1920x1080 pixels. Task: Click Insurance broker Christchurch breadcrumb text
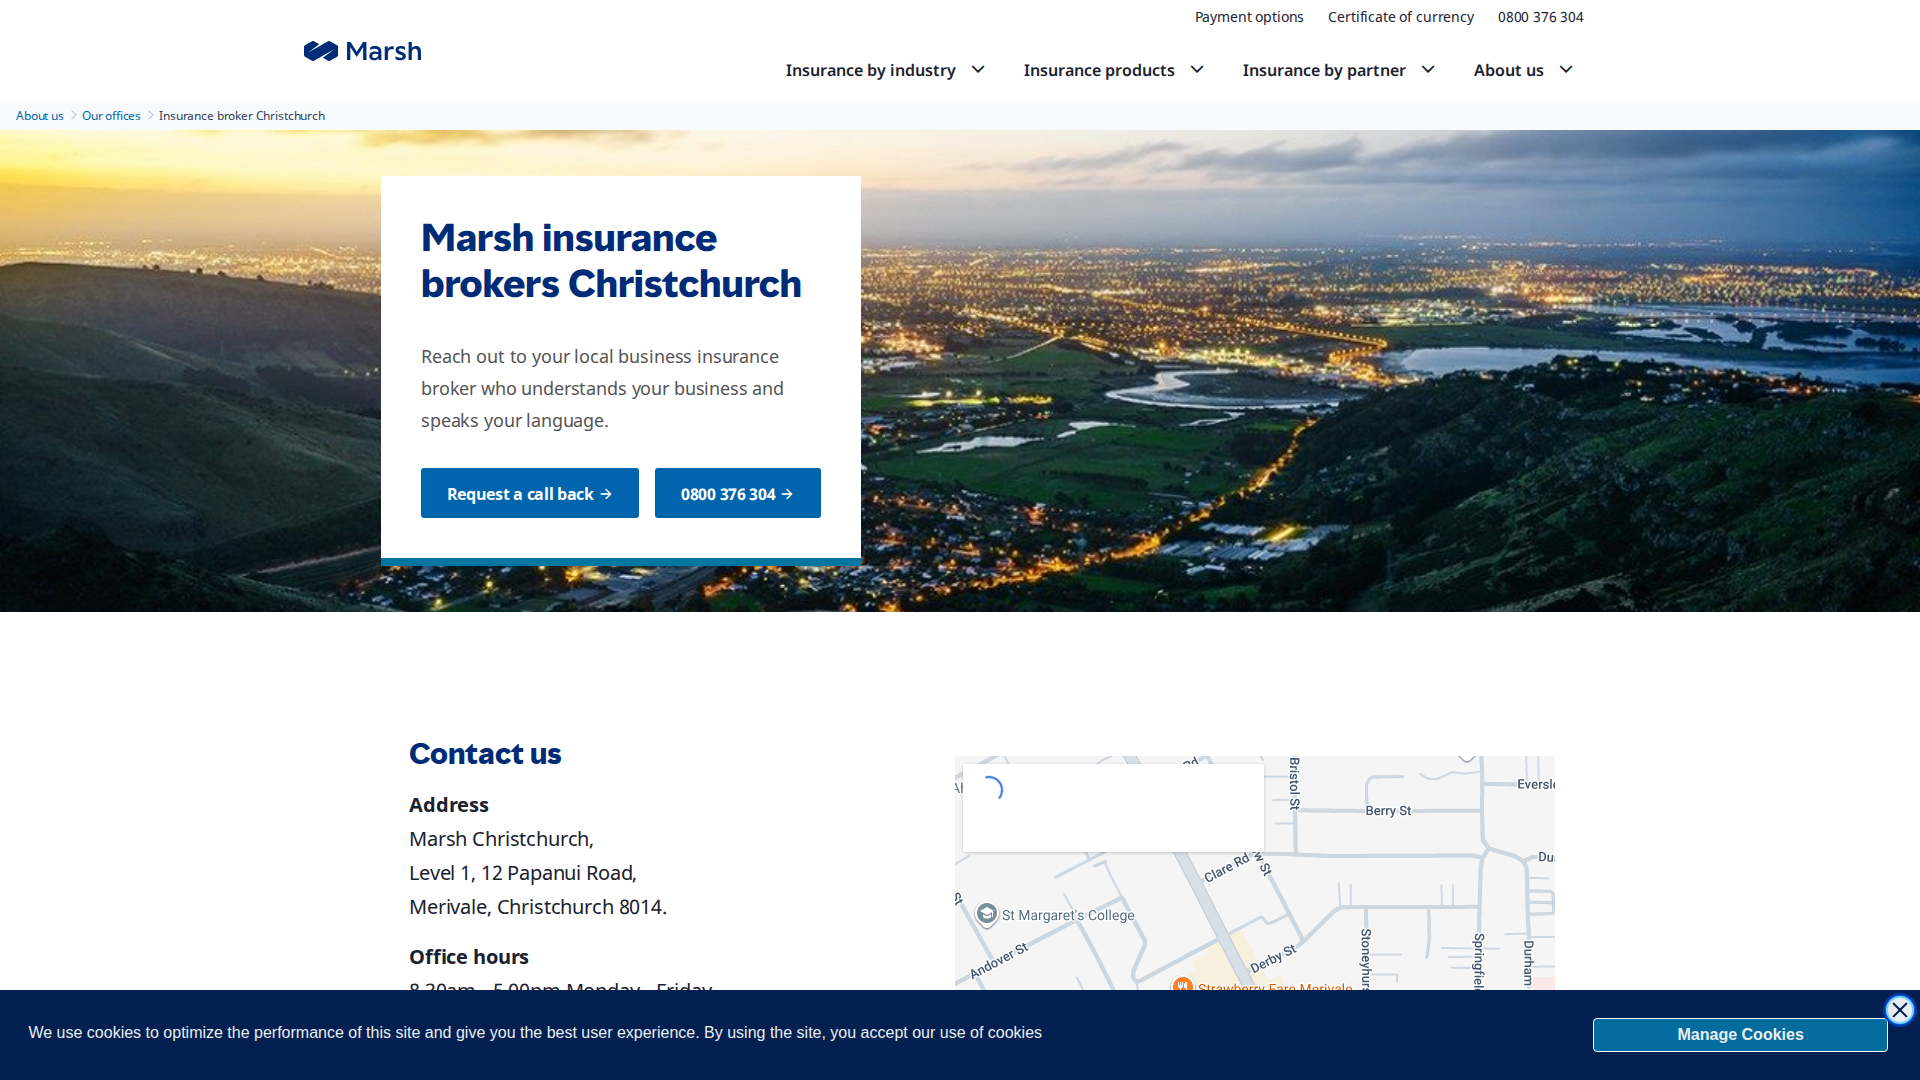pos(242,116)
